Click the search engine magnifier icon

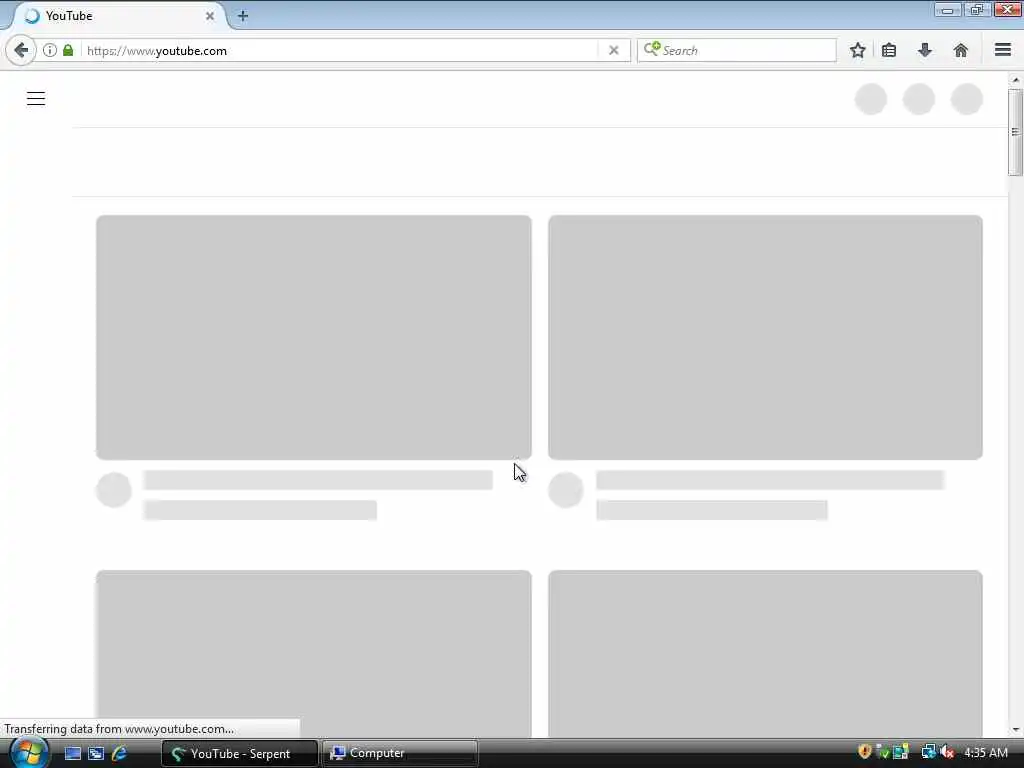coord(652,50)
